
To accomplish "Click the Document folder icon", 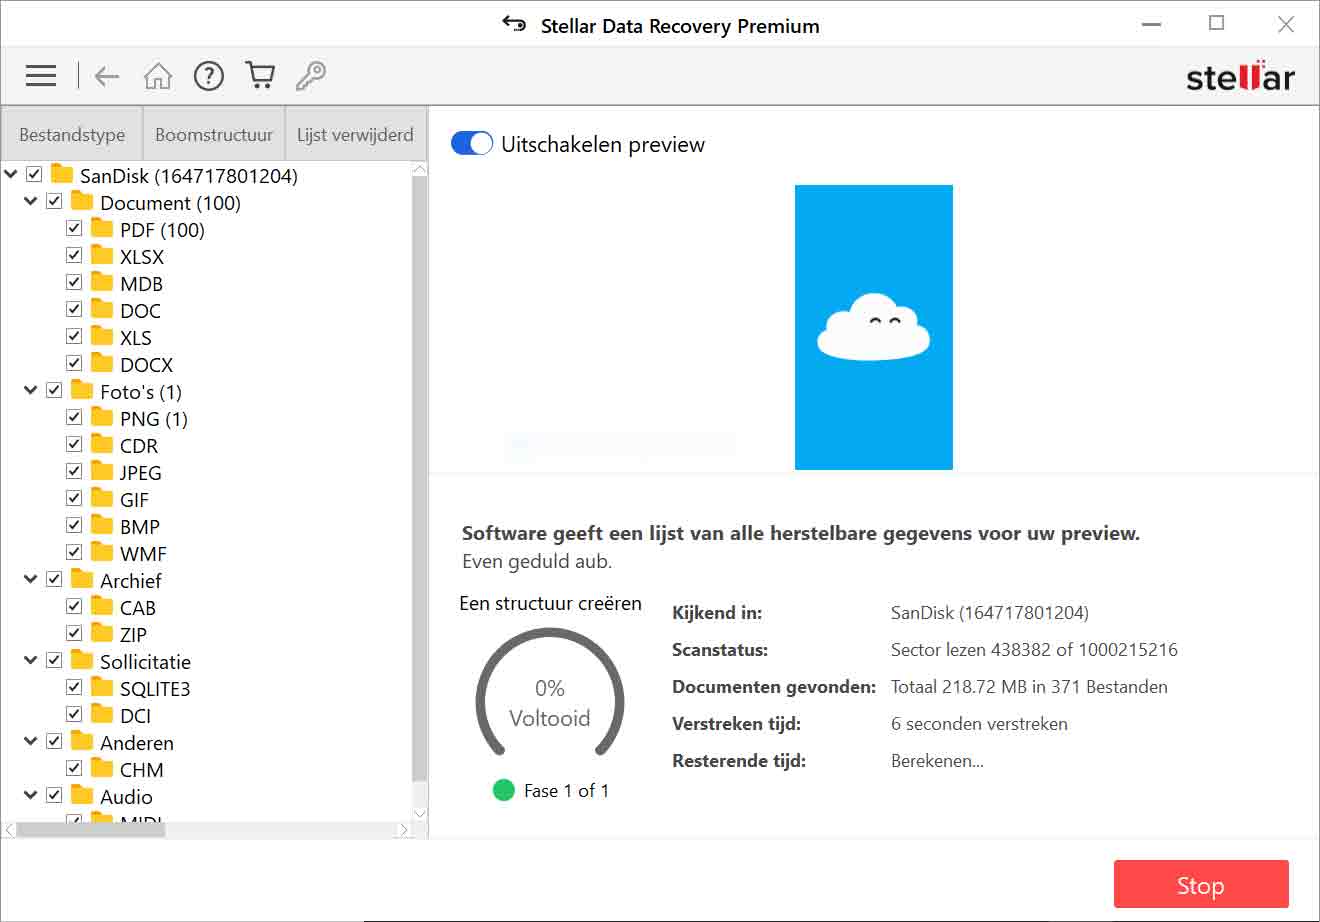I will click(82, 201).
